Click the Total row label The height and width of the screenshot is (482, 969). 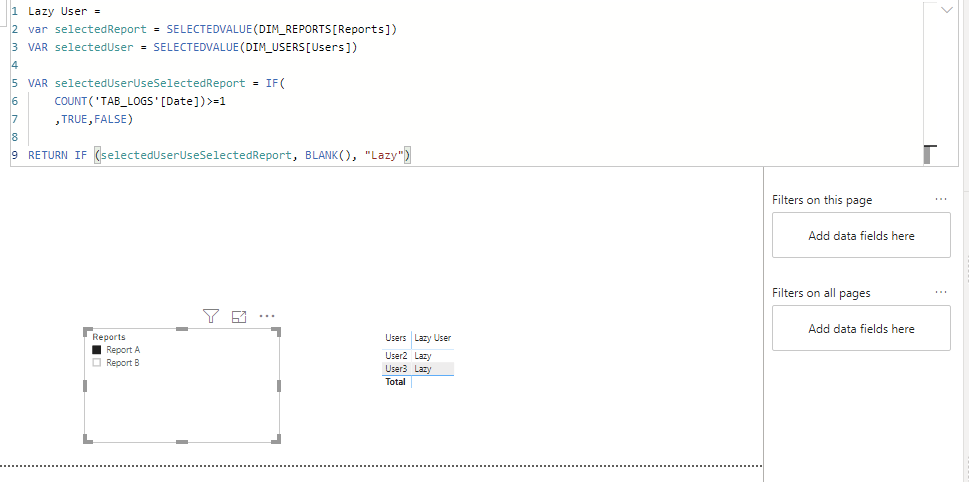(x=396, y=382)
